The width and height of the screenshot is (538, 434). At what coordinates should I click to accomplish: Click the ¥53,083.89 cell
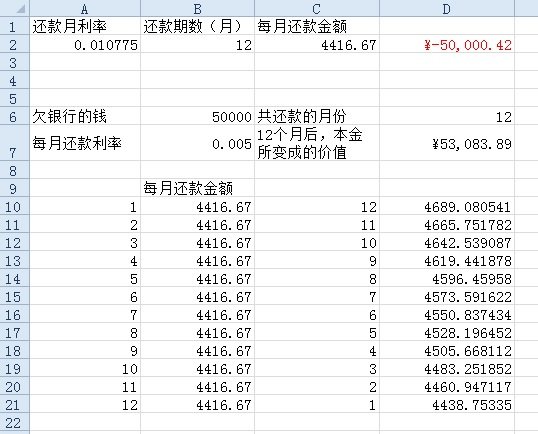pyautogui.click(x=447, y=143)
